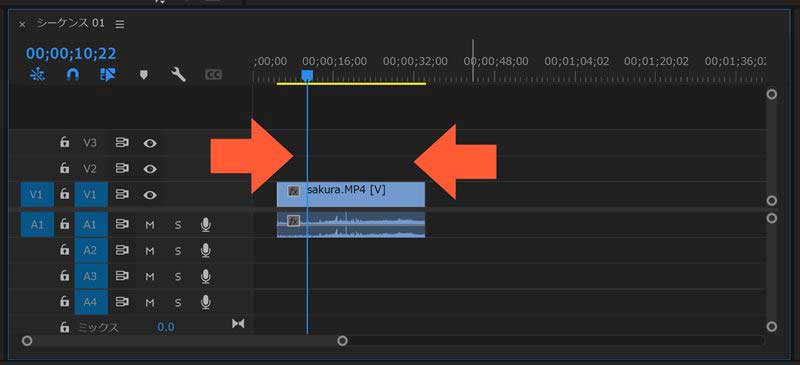The height and width of the screenshot is (365, 800).
Task: Click the horizontal zoom scrollbar right handle
Action: tap(343, 340)
